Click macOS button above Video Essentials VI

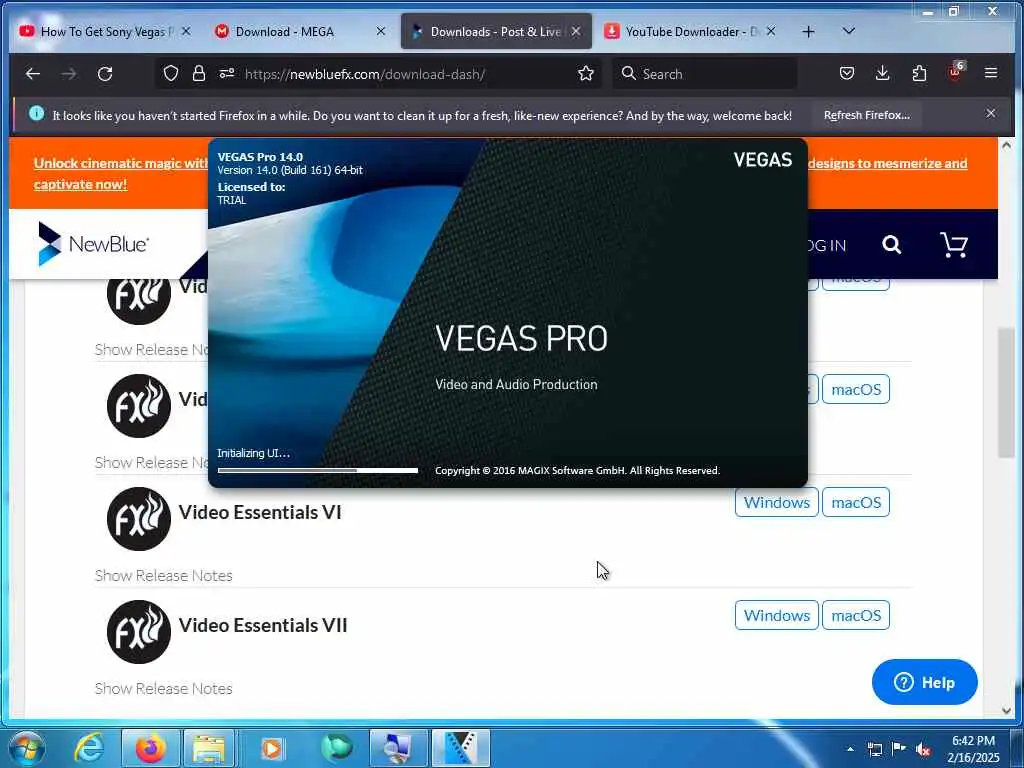(856, 389)
